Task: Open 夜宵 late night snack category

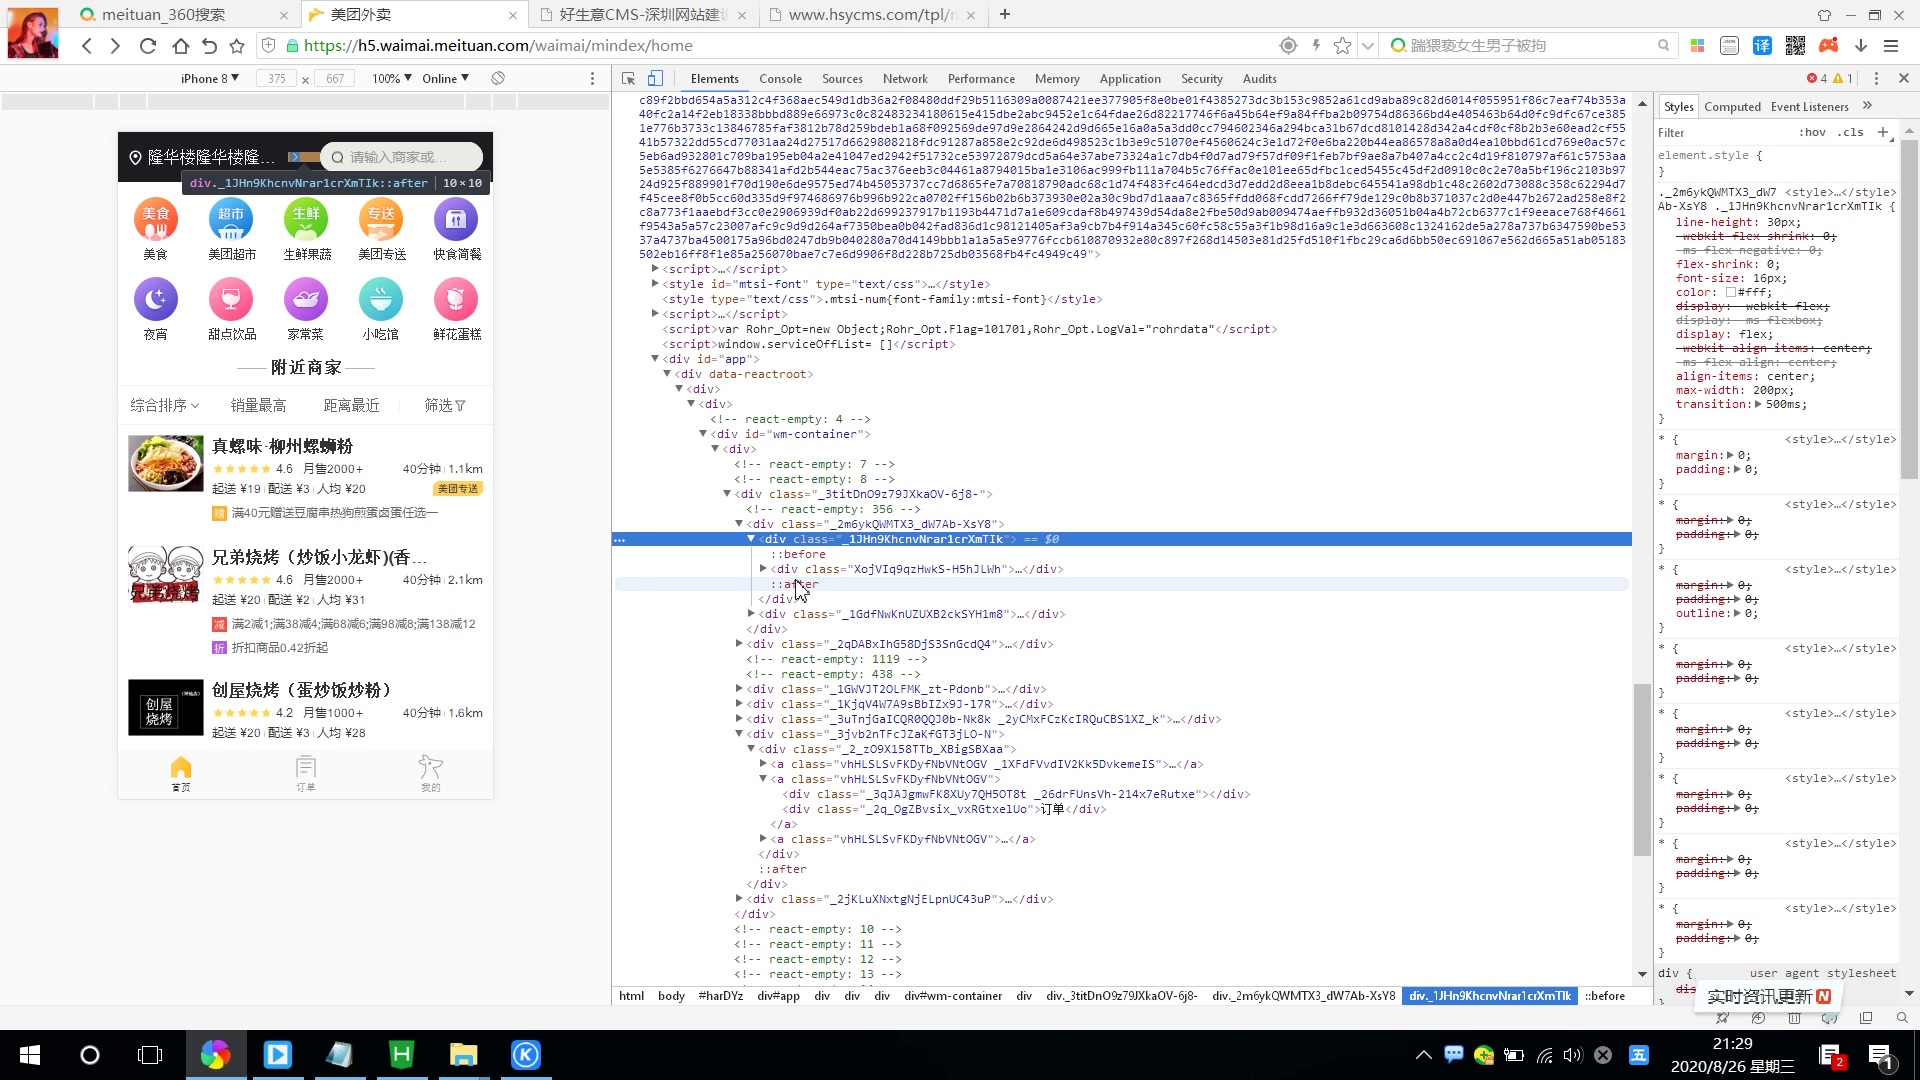Action: 156,309
